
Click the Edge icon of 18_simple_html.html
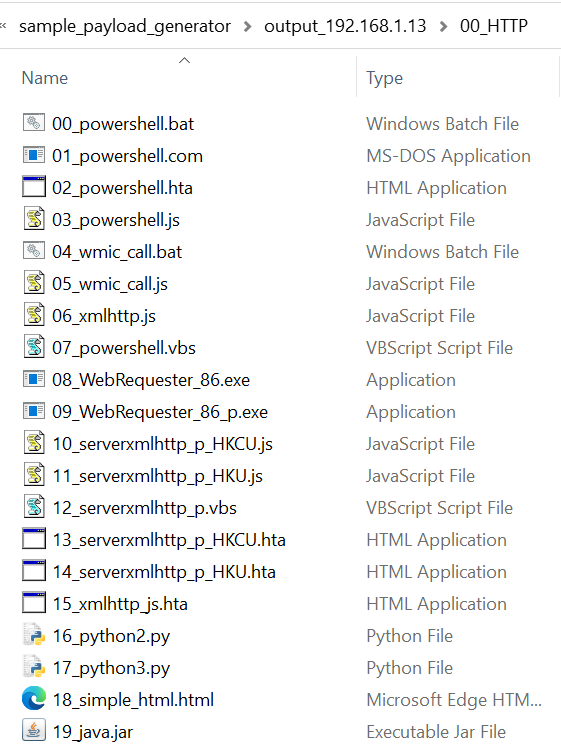tap(34, 699)
